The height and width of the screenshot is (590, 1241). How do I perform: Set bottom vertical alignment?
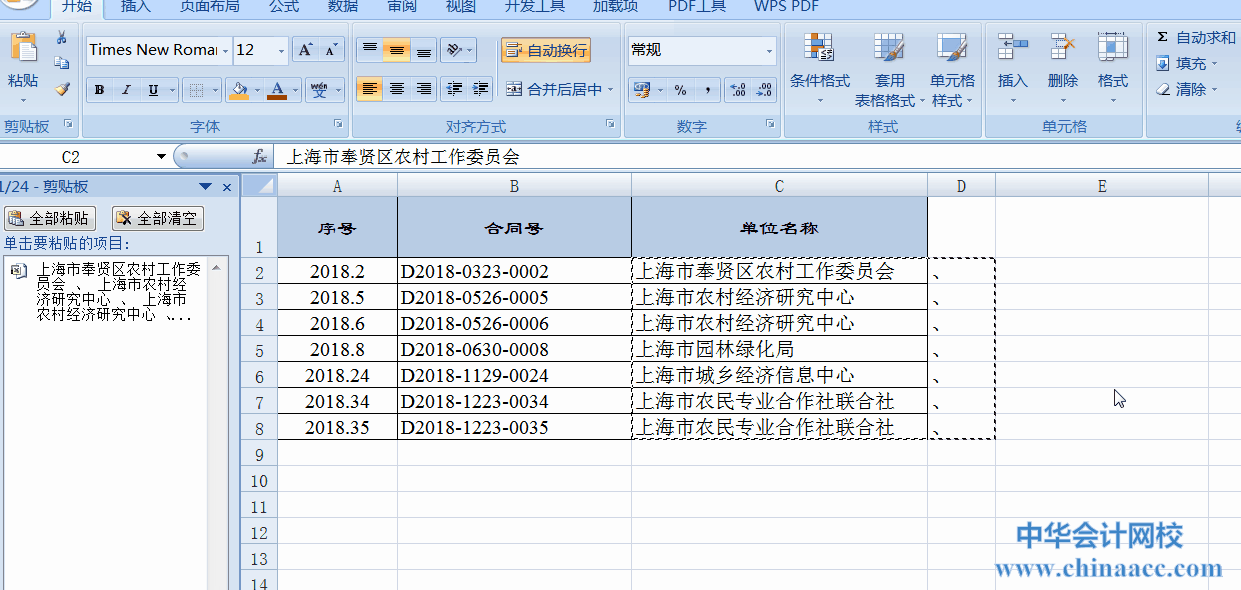click(x=424, y=49)
